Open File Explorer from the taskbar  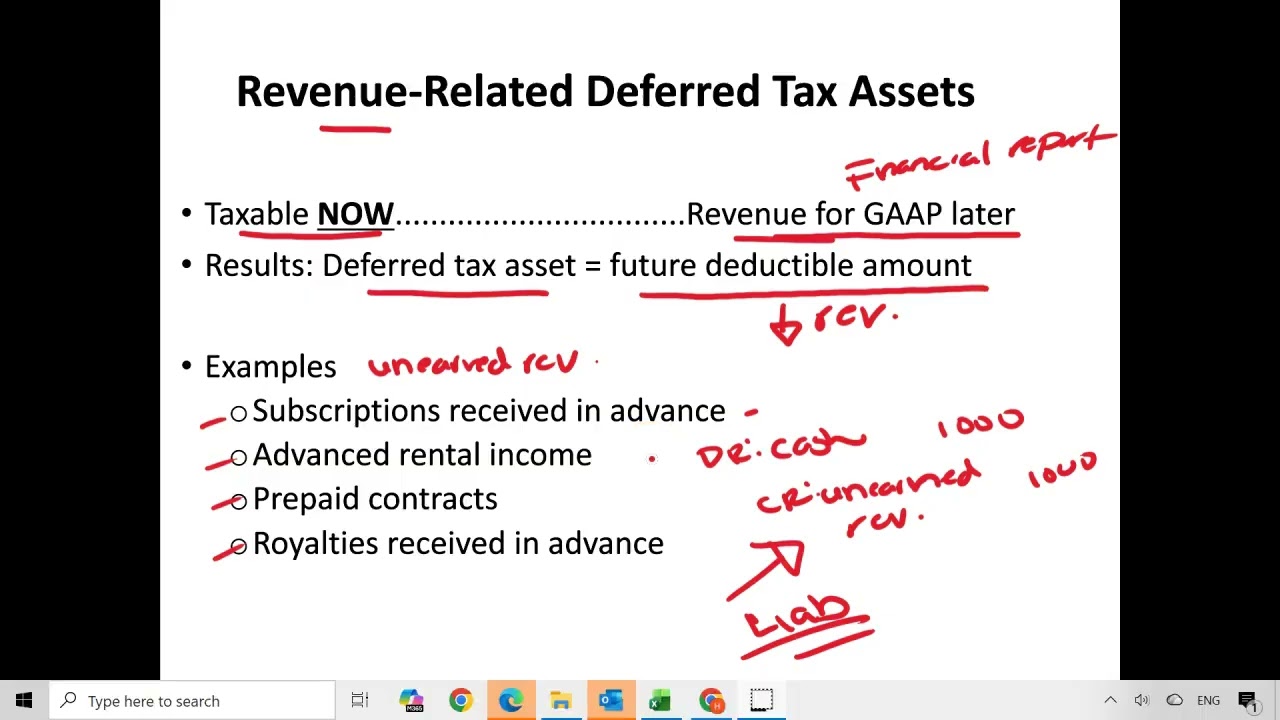click(x=561, y=701)
